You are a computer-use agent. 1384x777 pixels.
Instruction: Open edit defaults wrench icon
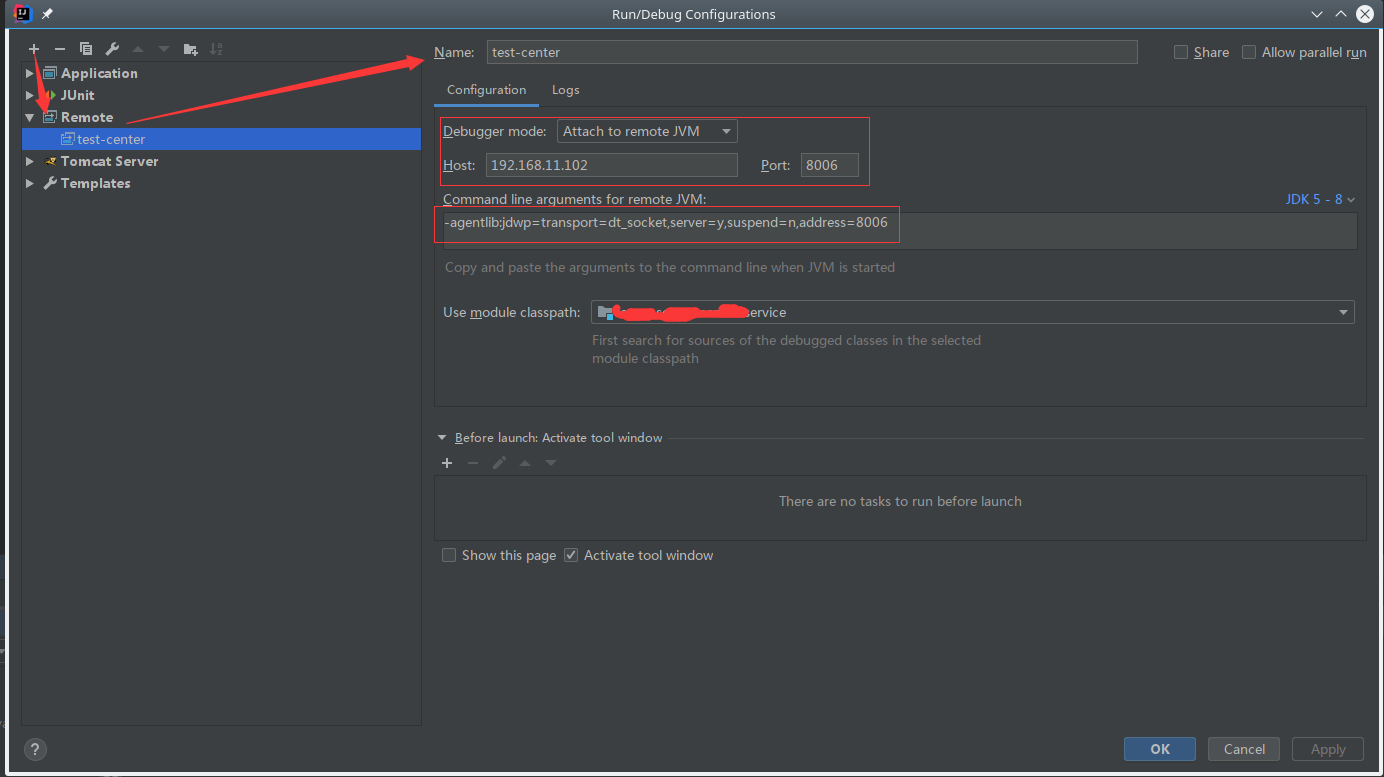click(x=112, y=49)
